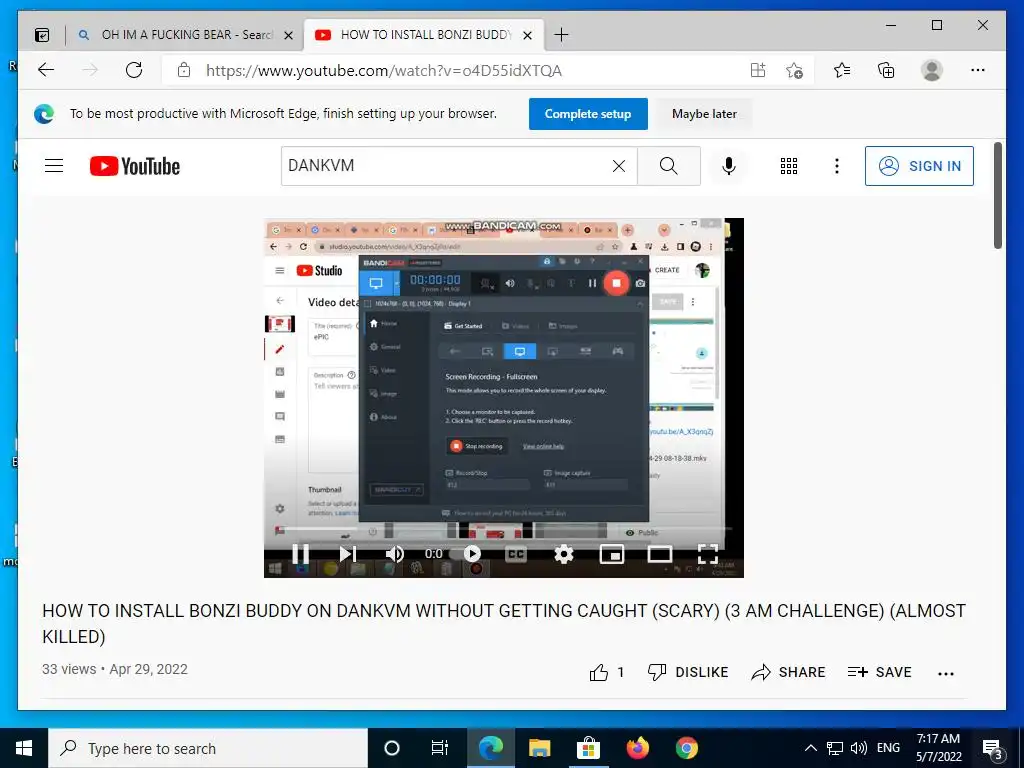Open the ENG language switcher
Viewport: 1024px width, 768px height.
tap(888, 748)
